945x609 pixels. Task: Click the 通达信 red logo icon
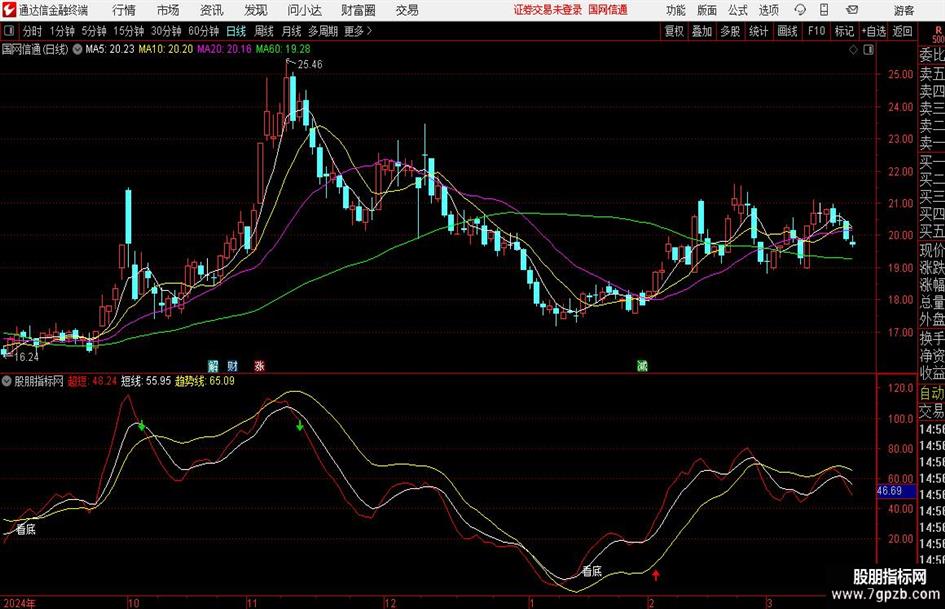tap(9, 10)
